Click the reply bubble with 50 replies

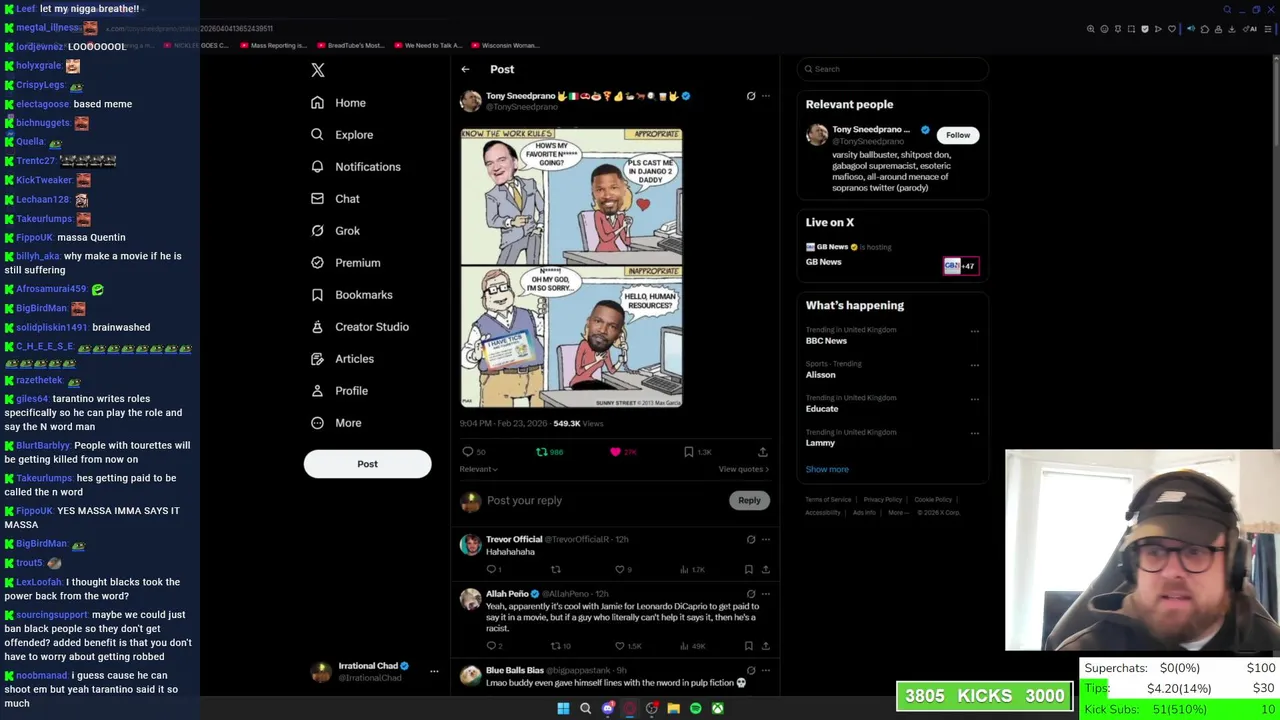467,452
